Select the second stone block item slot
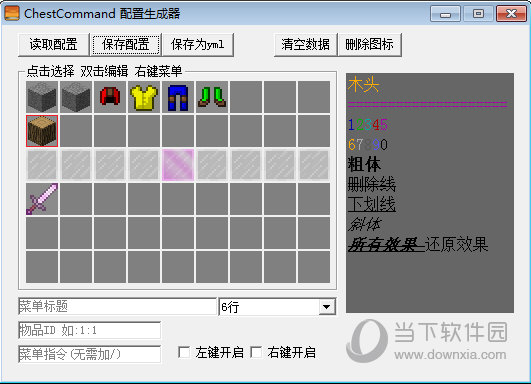 [x=76, y=97]
